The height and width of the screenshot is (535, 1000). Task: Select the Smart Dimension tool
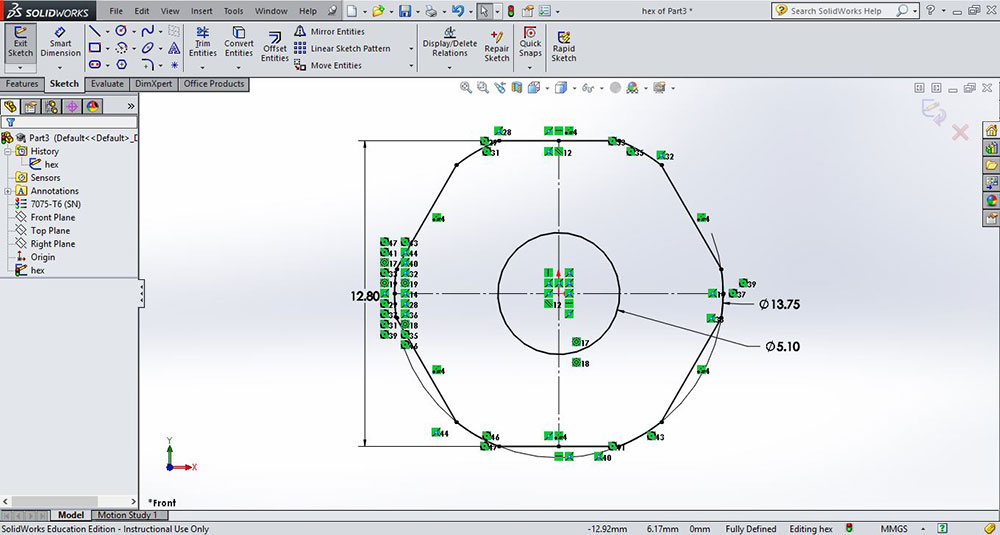coord(61,43)
